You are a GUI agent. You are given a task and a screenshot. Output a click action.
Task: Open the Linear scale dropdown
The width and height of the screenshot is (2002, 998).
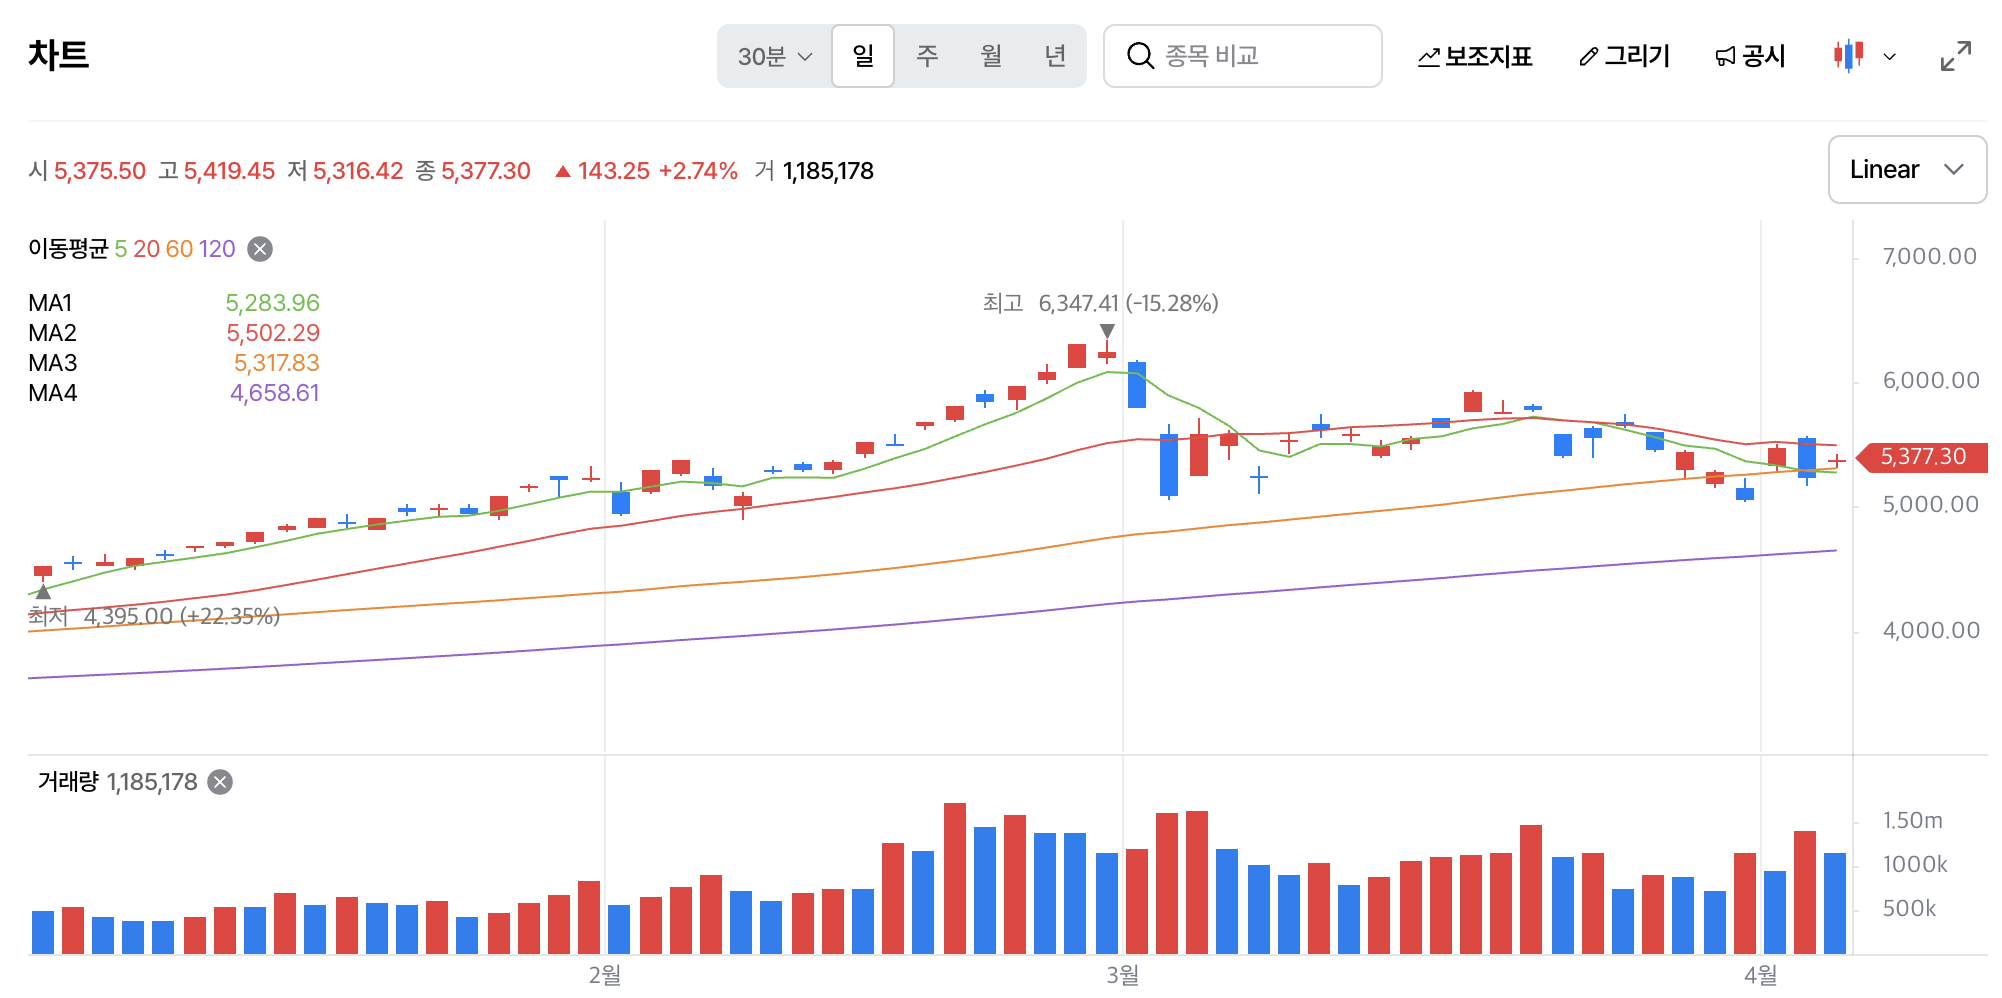click(x=1907, y=170)
